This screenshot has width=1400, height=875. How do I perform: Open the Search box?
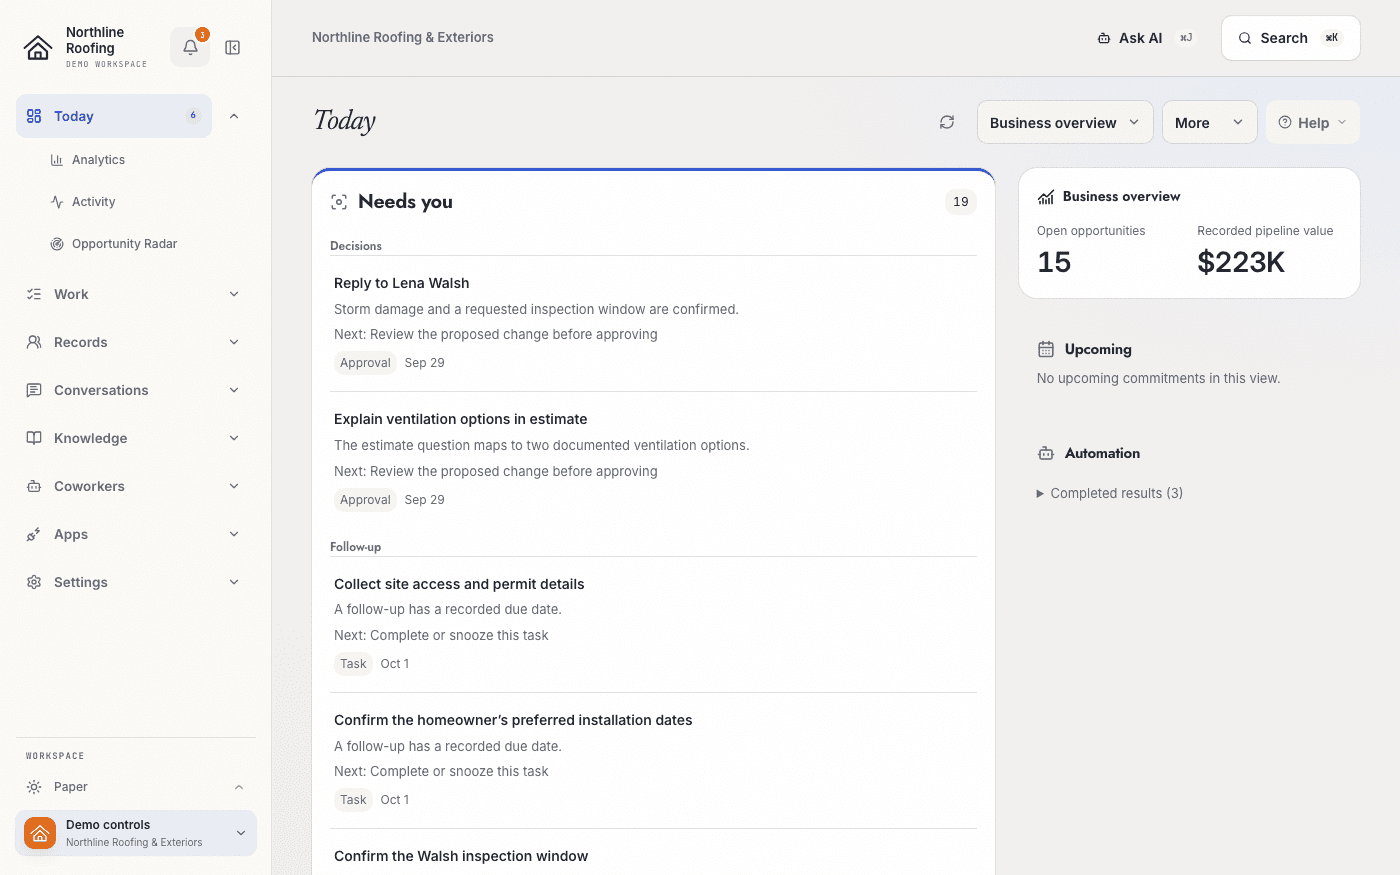click(x=1290, y=38)
